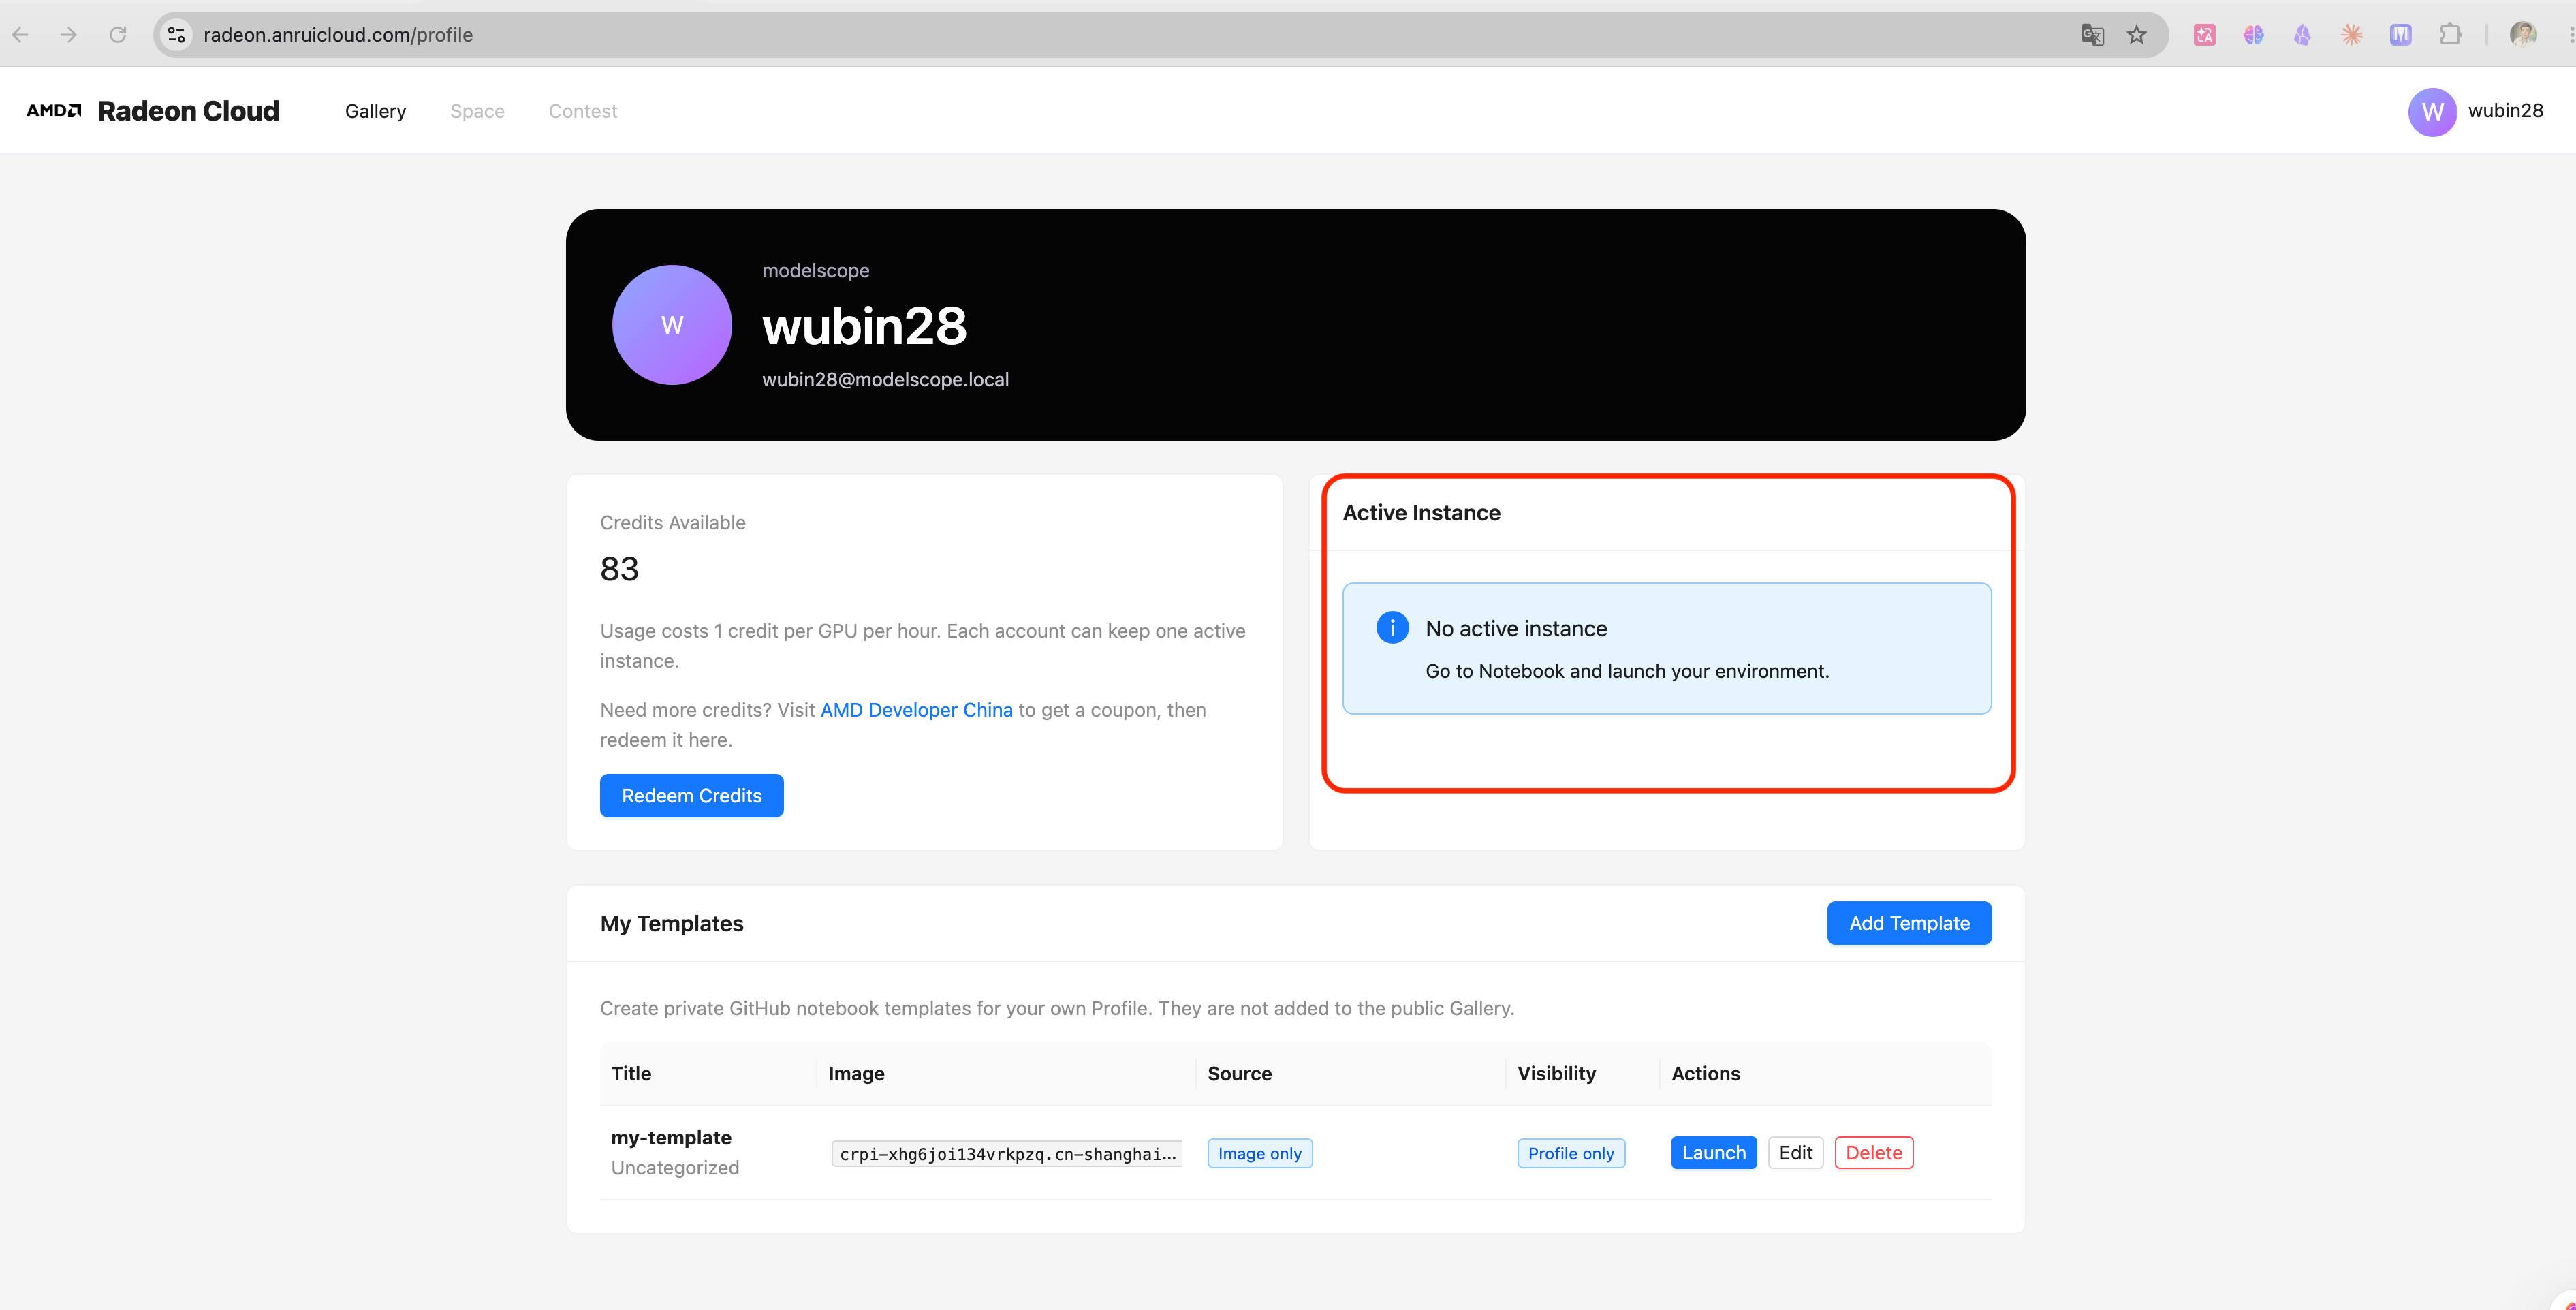Open the Space navigation item
Image resolution: width=2576 pixels, height=1310 pixels.
pos(477,111)
